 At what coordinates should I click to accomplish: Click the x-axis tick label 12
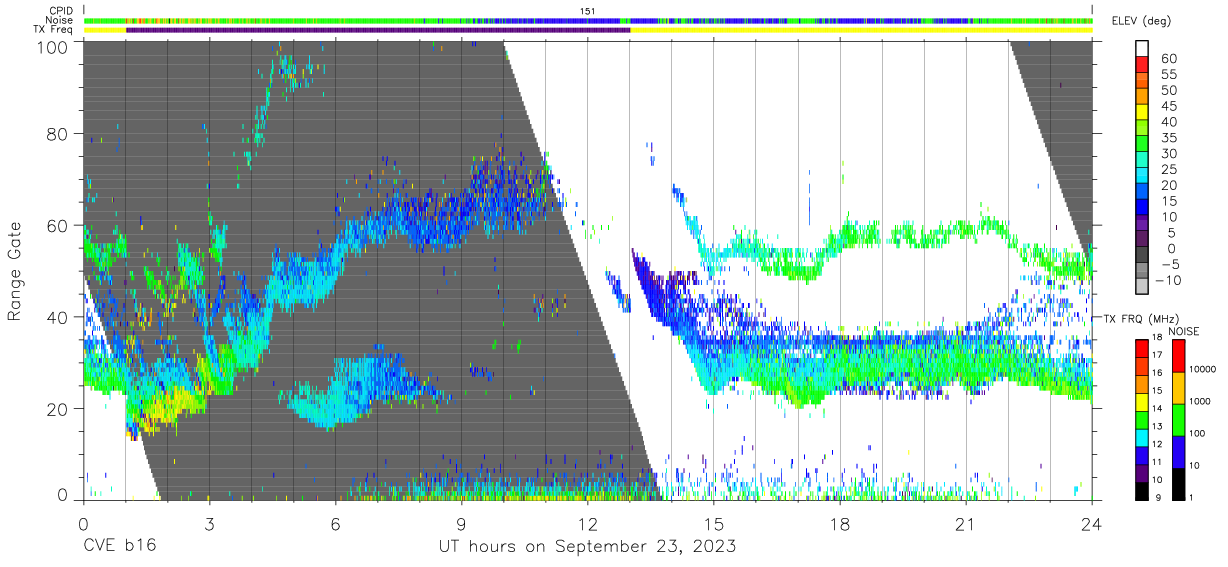point(587,523)
